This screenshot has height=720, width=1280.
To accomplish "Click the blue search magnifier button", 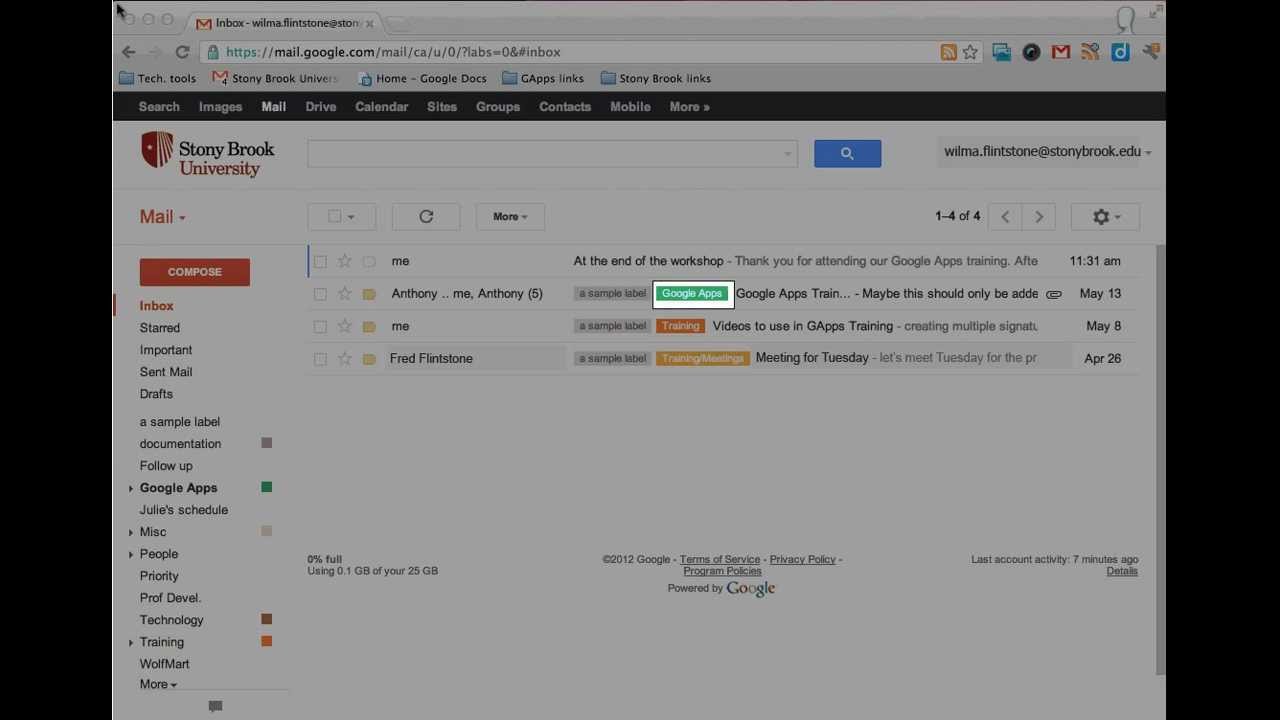I will click(847, 153).
